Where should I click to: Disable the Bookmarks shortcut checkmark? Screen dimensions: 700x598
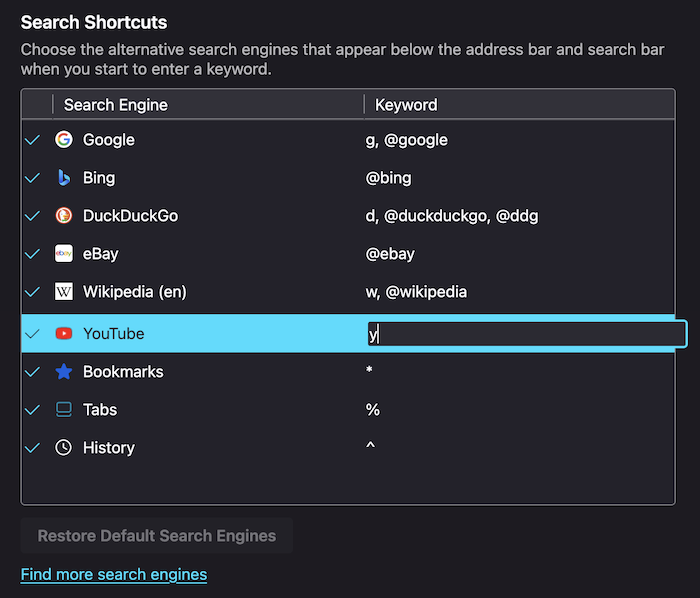tap(33, 372)
